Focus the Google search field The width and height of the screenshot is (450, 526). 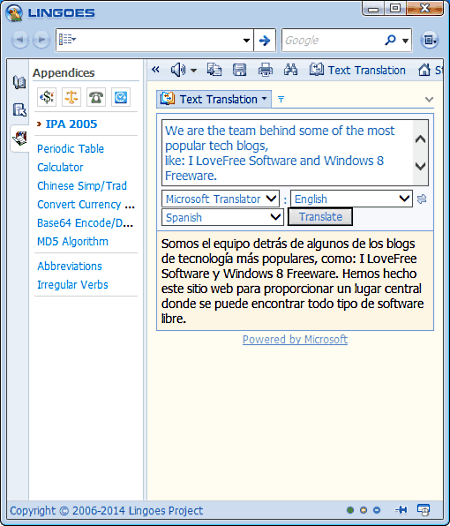point(332,40)
